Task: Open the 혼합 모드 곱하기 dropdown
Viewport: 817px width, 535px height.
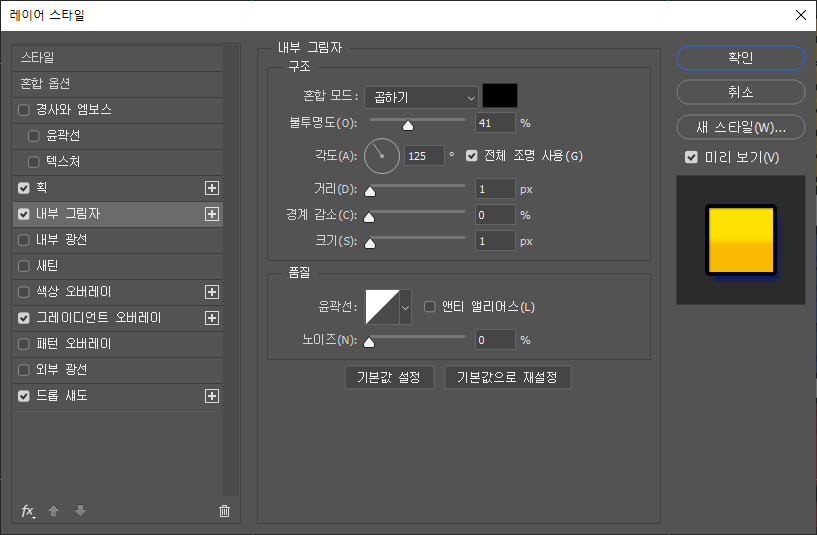Action: tap(421, 97)
